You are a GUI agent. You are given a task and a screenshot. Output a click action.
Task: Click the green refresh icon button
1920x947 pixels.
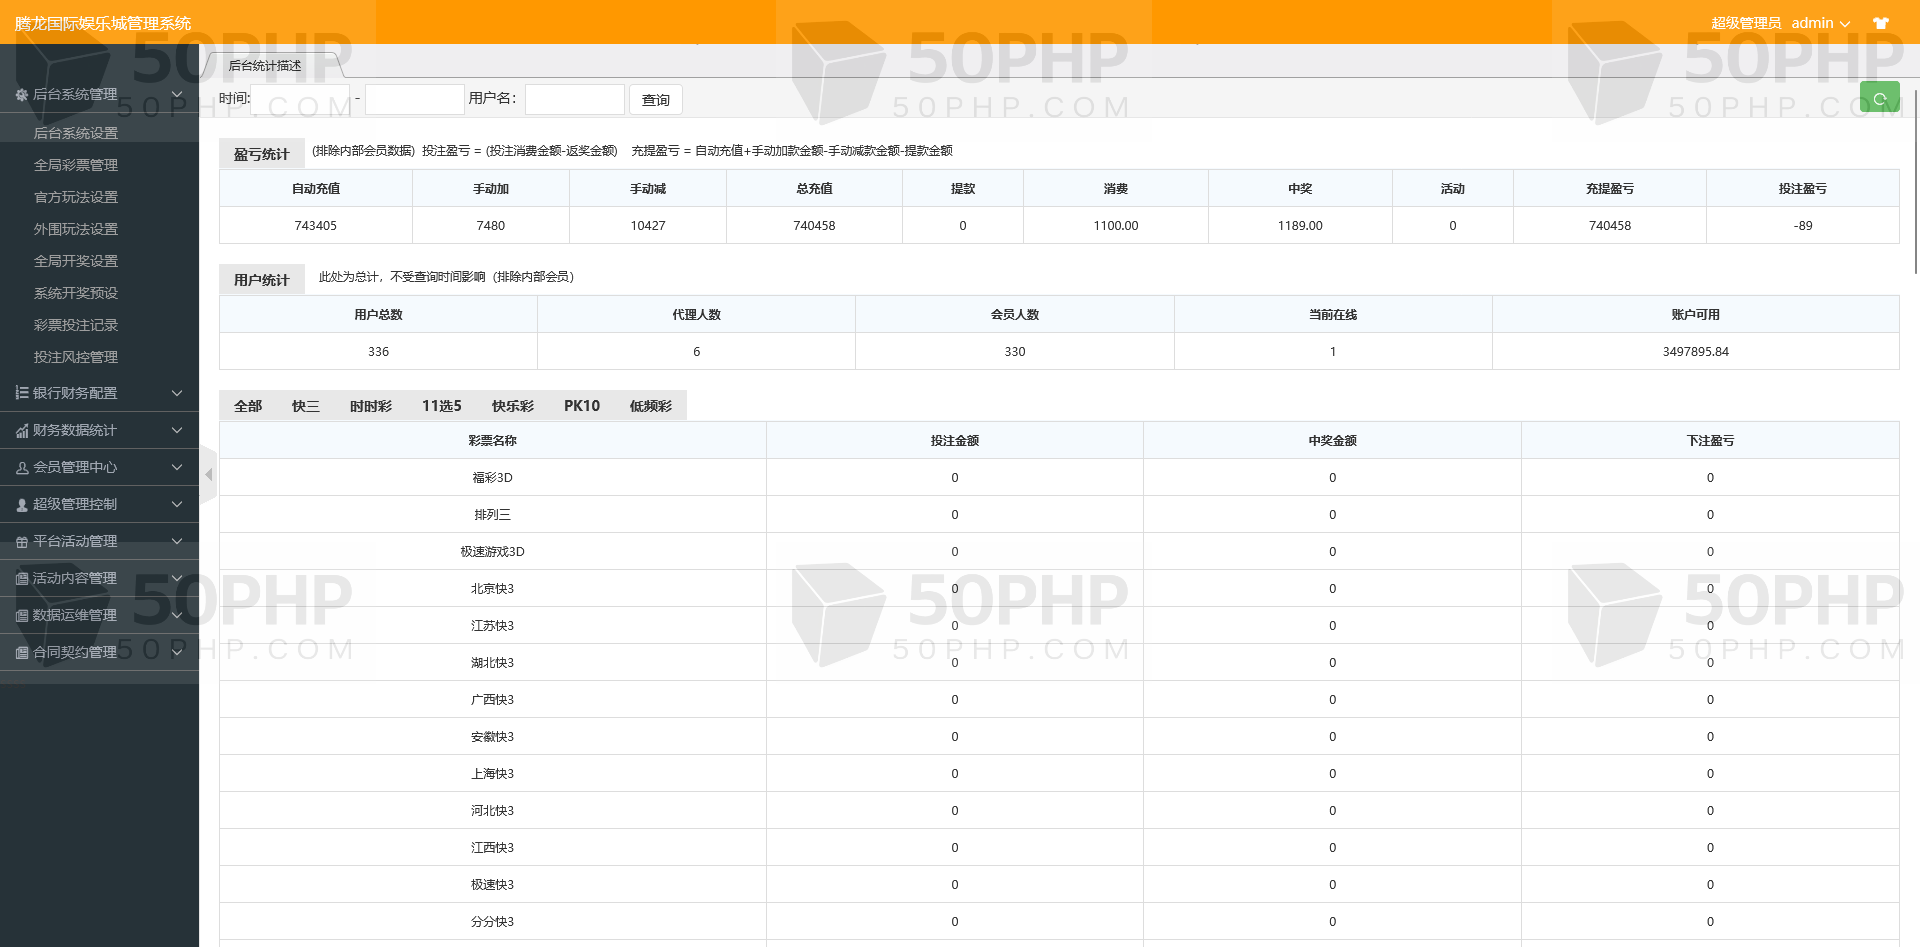1879,98
